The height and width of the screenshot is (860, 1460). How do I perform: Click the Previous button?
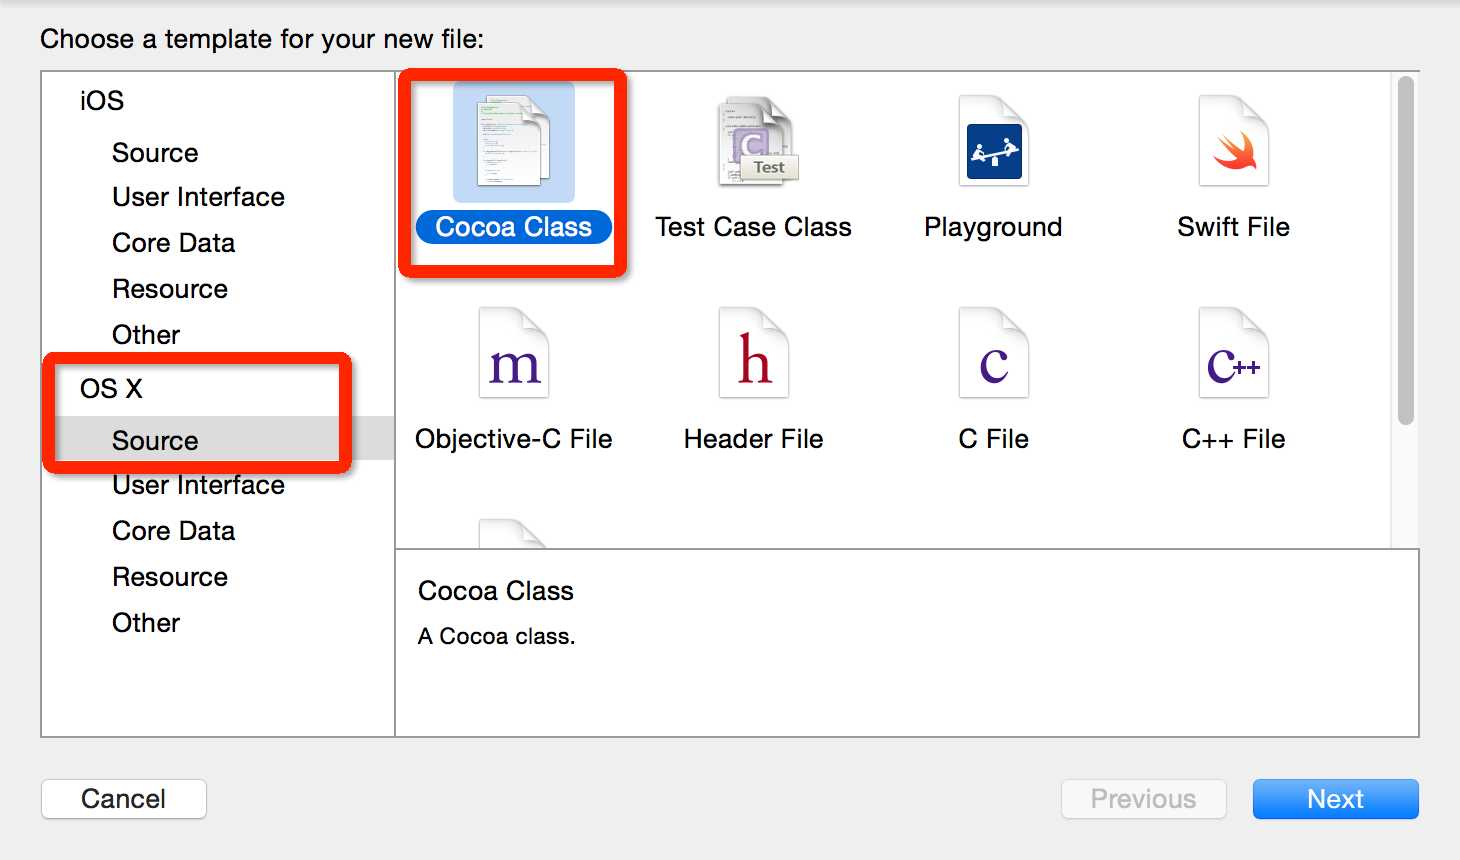point(1143,799)
